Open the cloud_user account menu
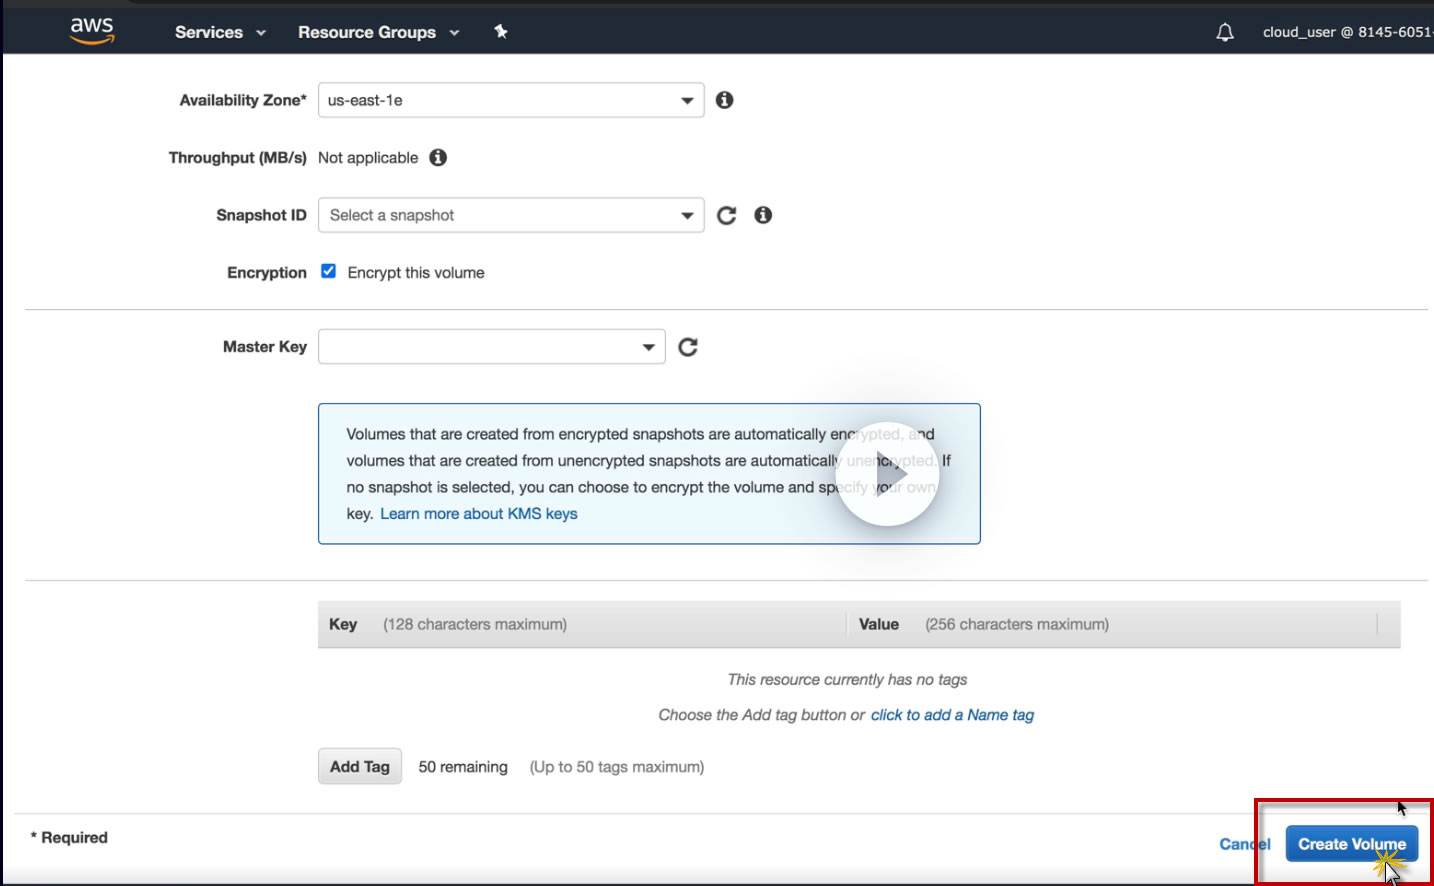The height and width of the screenshot is (886, 1434). [1346, 32]
